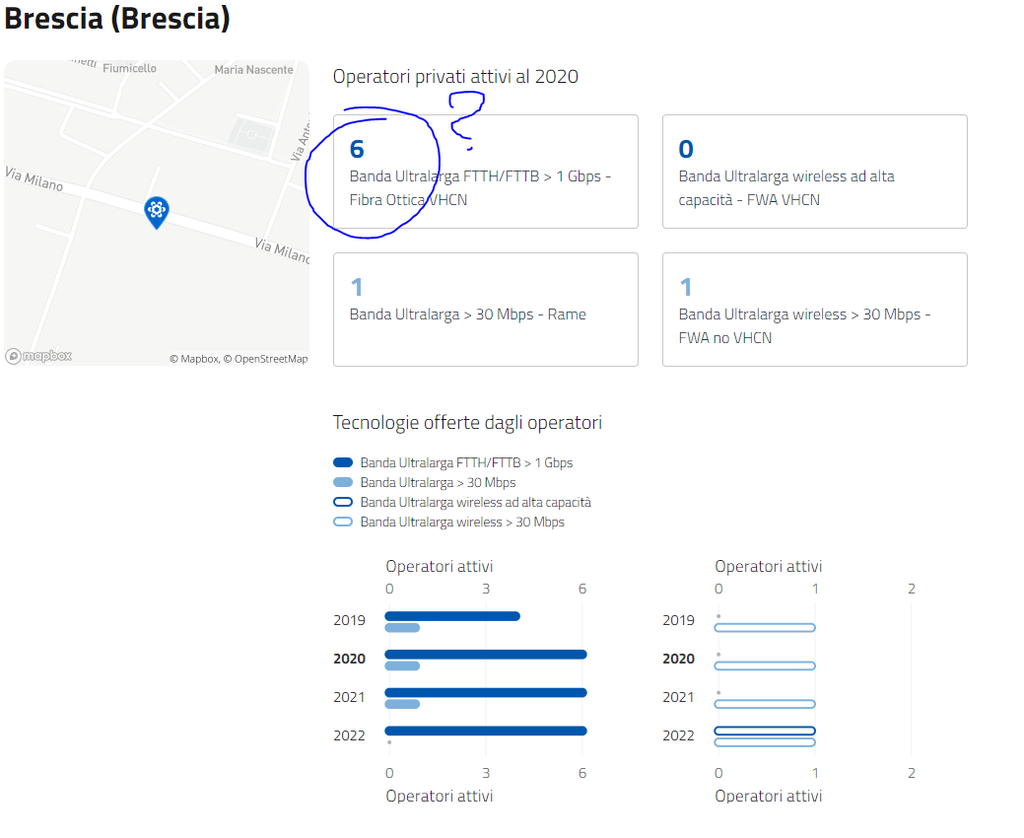Click the 2020 dark blue FTTH bar
The height and width of the screenshot is (838, 1024).
click(x=485, y=654)
